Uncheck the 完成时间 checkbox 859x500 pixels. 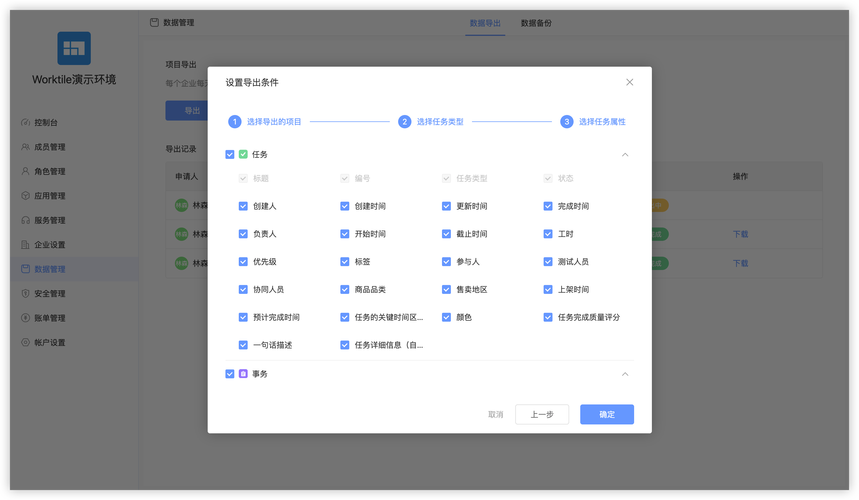[x=548, y=206]
